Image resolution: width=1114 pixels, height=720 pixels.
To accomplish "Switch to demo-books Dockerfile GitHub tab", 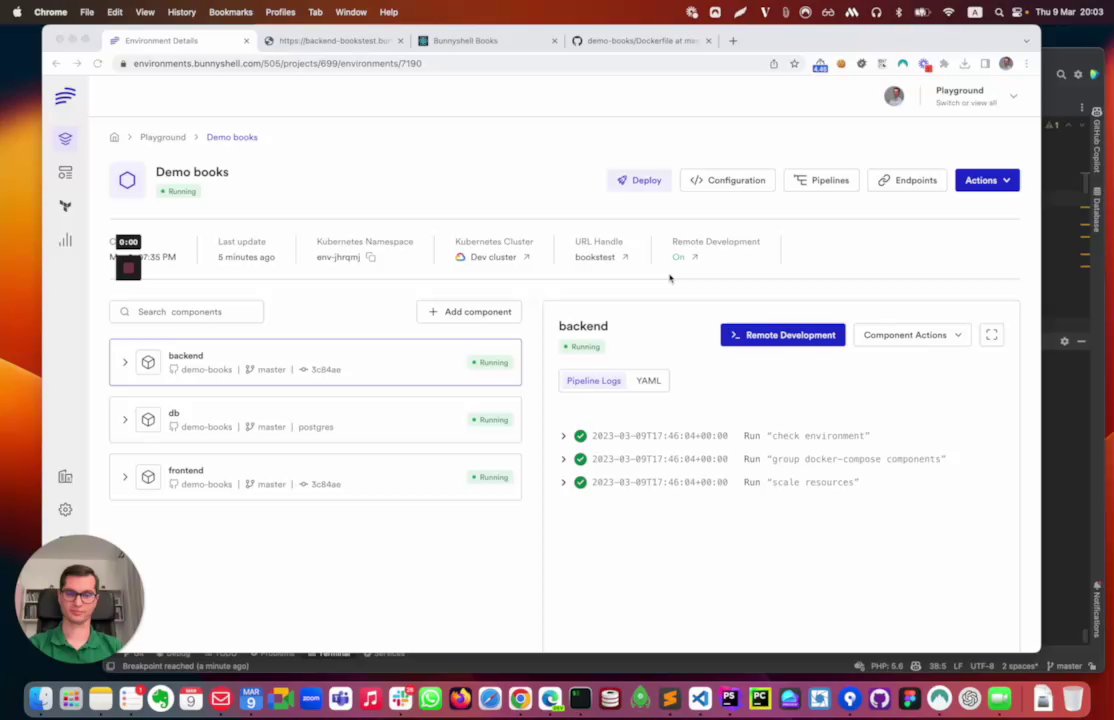I will 642,41.
